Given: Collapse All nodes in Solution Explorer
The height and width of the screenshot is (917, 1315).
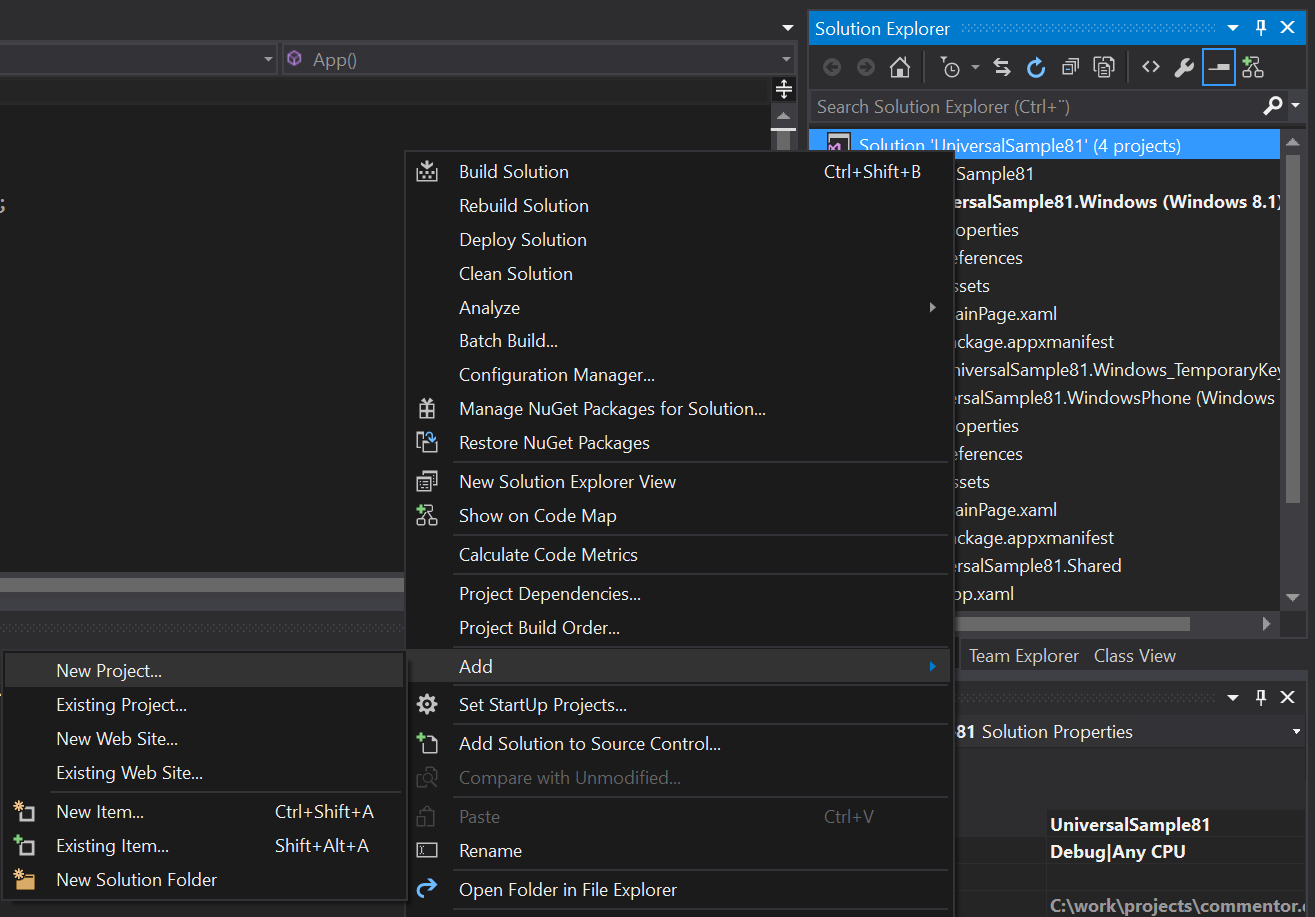Looking at the screenshot, I should click(1070, 67).
